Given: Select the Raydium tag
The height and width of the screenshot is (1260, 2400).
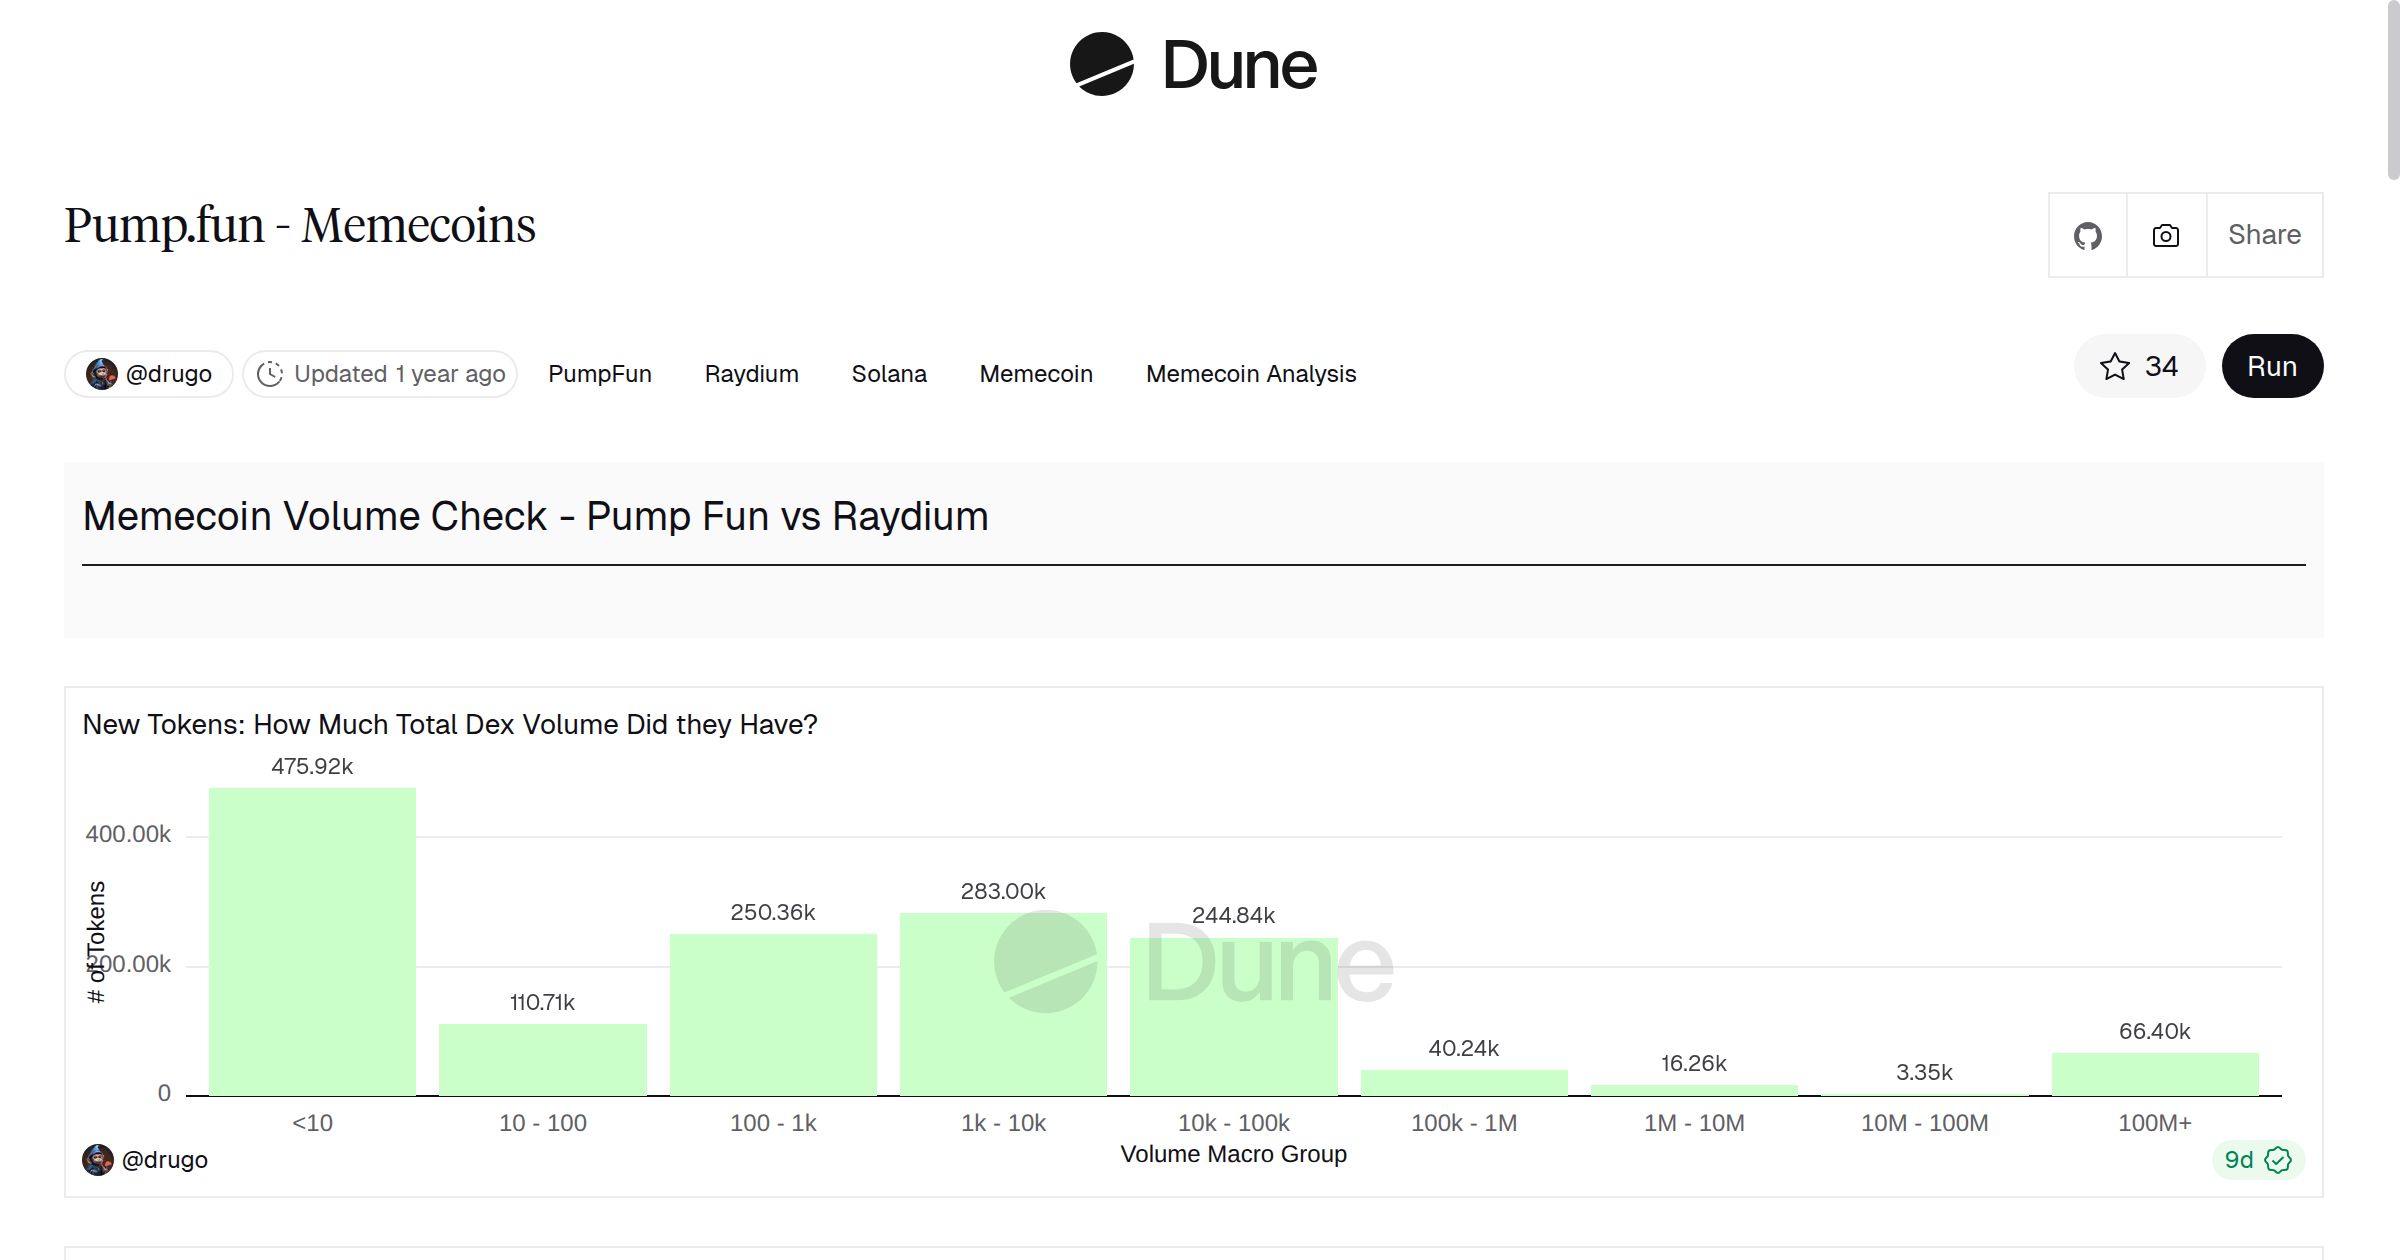Looking at the screenshot, I should [751, 373].
